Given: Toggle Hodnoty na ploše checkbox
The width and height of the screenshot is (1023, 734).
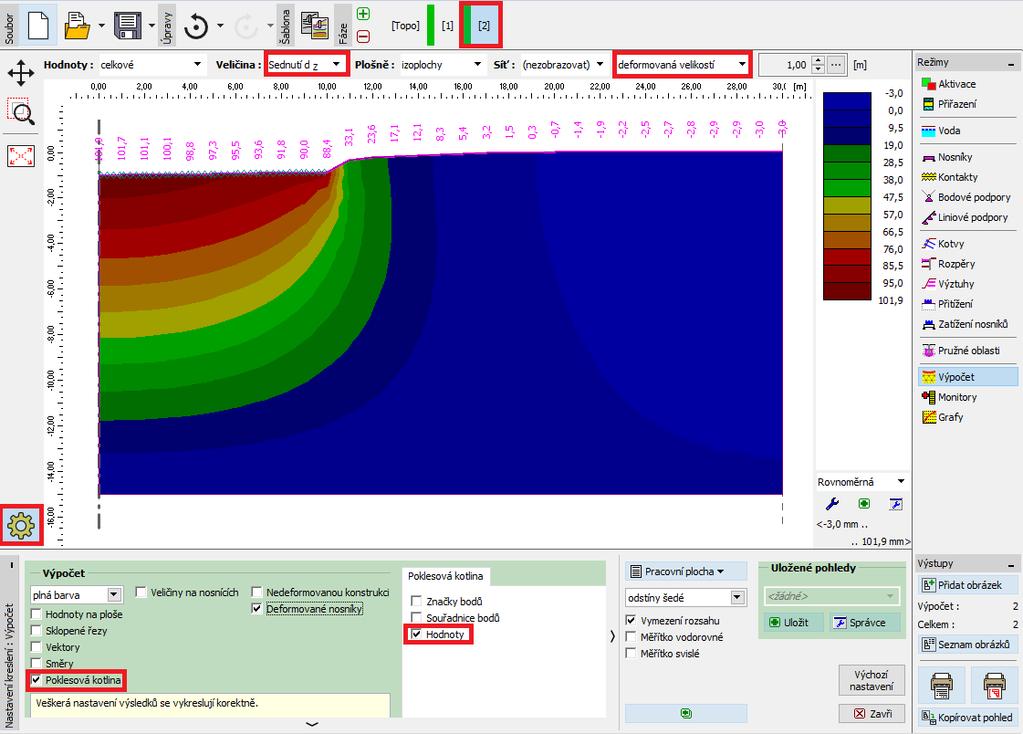Looking at the screenshot, I should coord(37,615).
